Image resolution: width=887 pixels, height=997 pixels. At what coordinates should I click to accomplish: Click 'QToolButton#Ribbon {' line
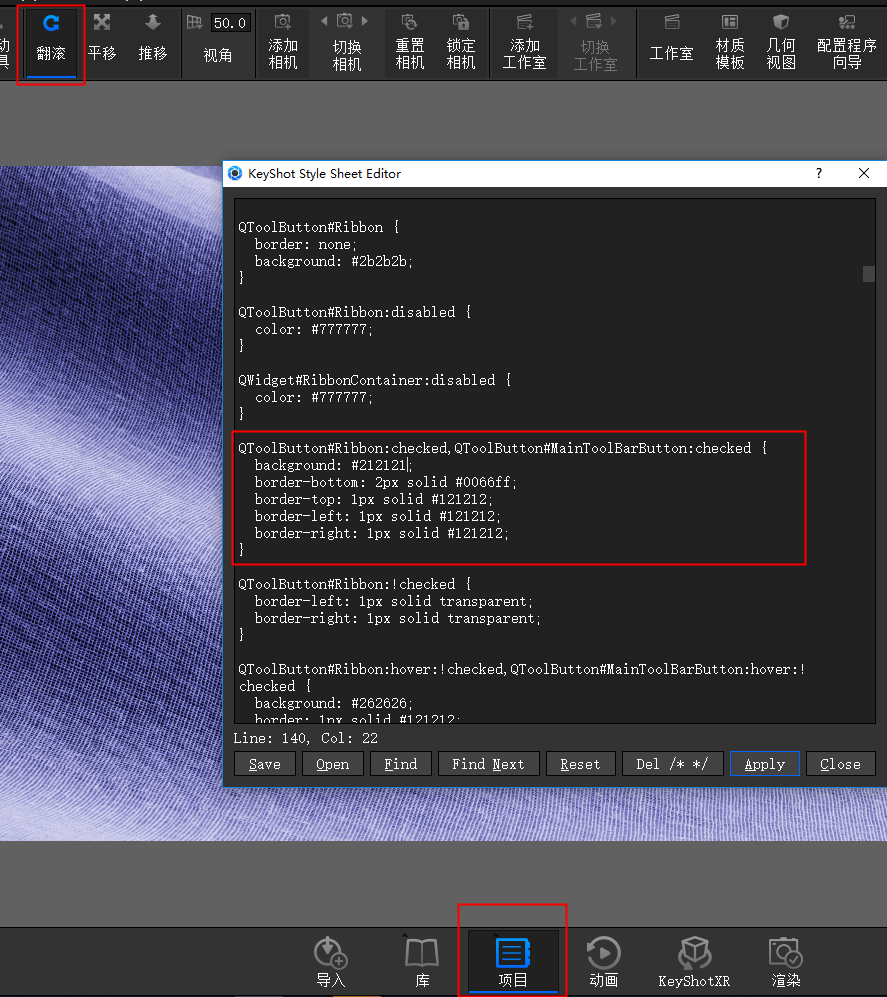(x=319, y=228)
